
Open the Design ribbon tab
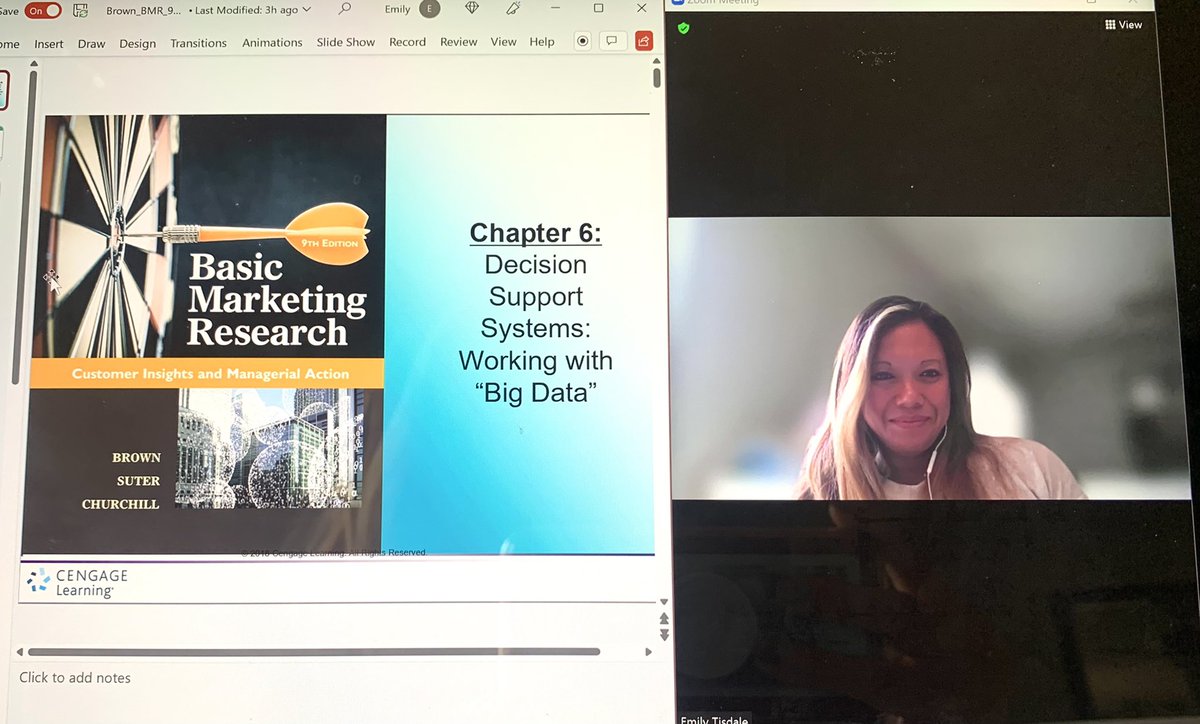tap(138, 43)
